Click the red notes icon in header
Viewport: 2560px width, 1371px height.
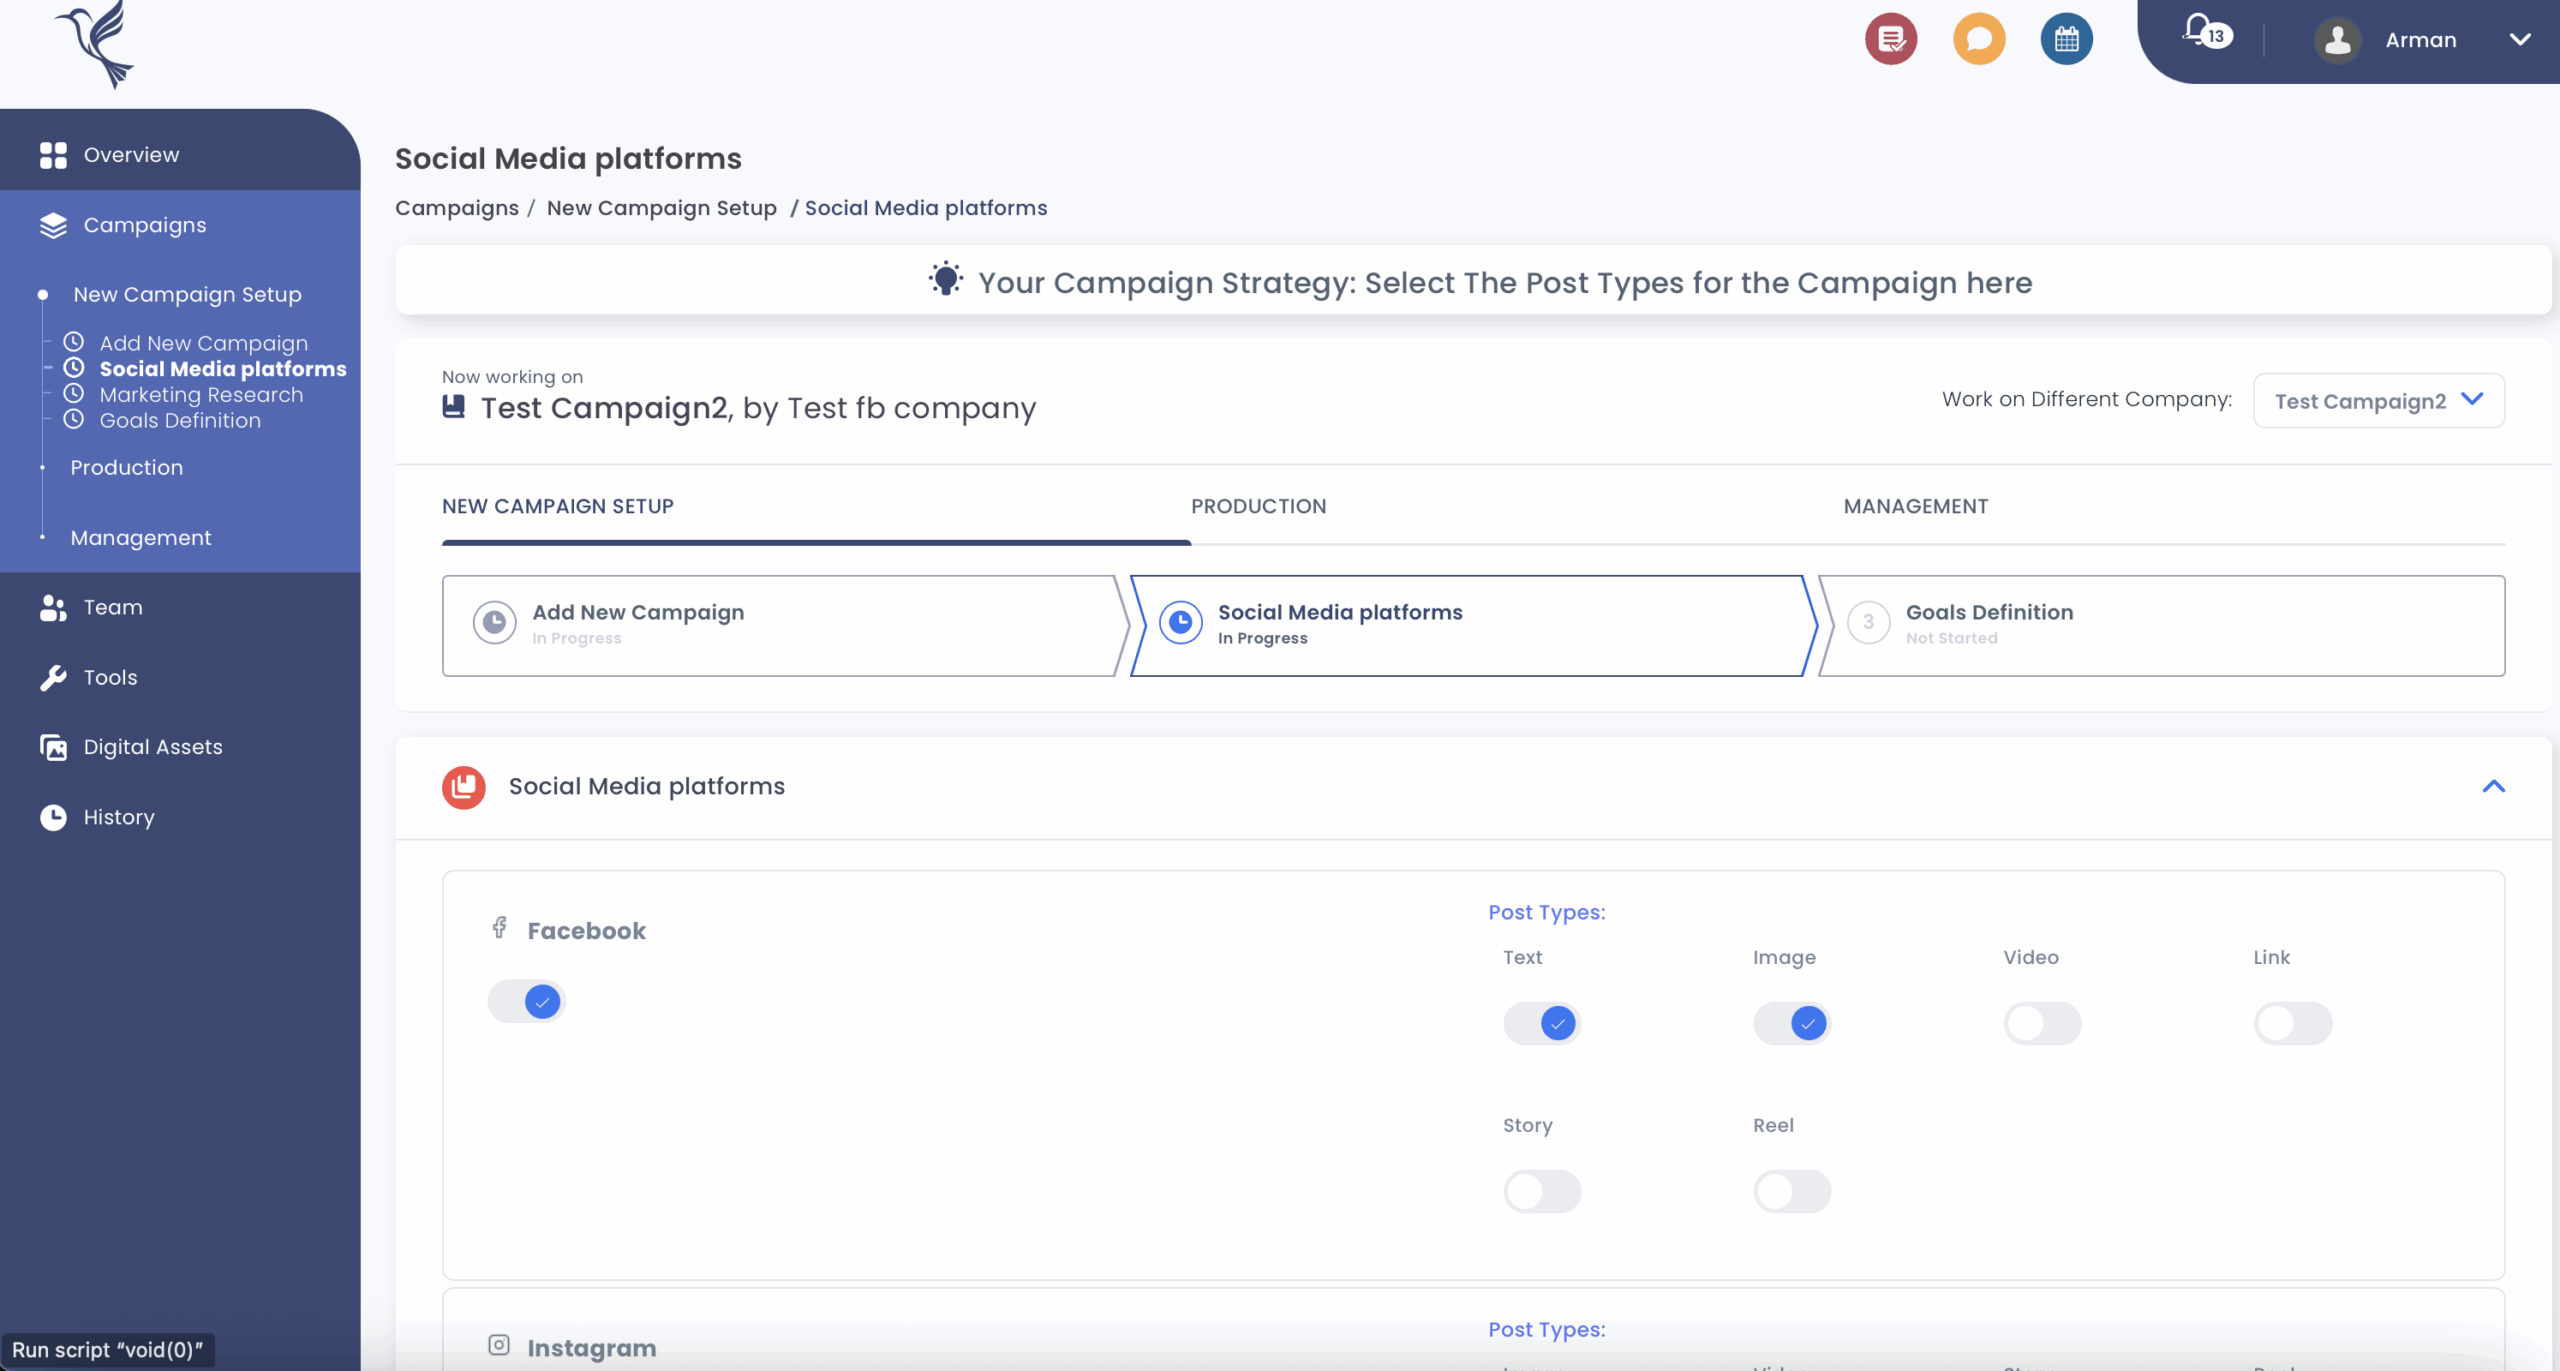click(1891, 39)
